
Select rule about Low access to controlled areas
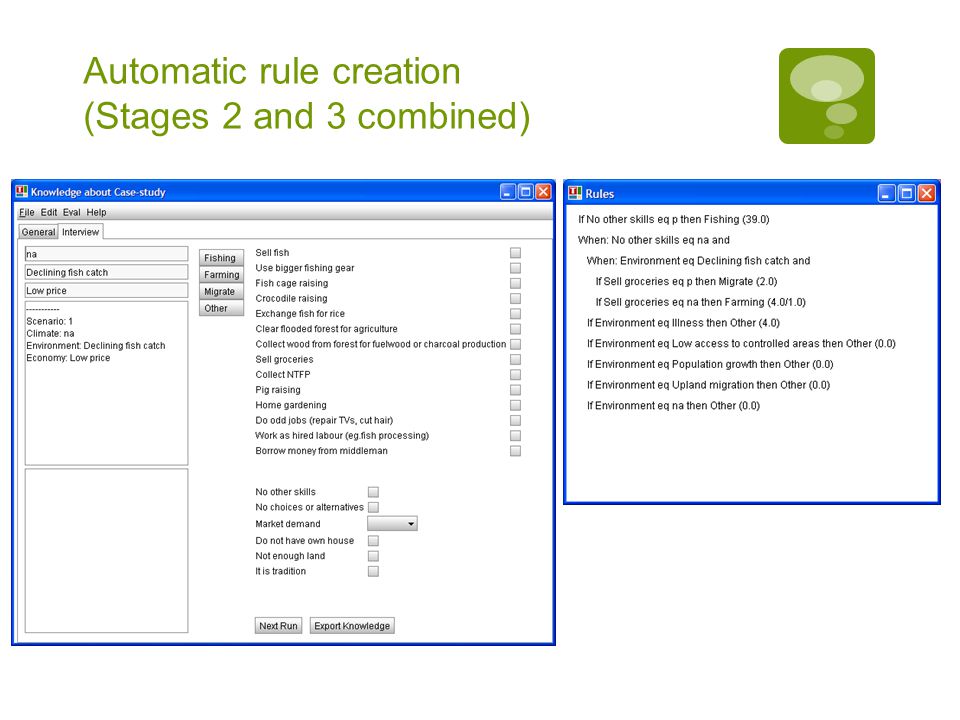coord(741,343)
